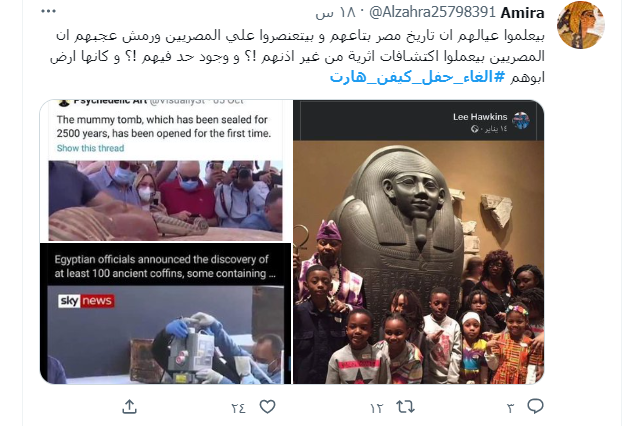Click the share upload icon
641x426 pixels.
(x=130, y=407)
